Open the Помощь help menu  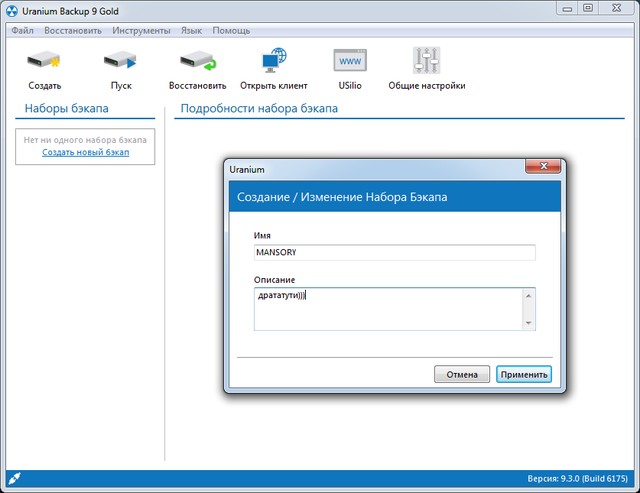click(231, 31)
